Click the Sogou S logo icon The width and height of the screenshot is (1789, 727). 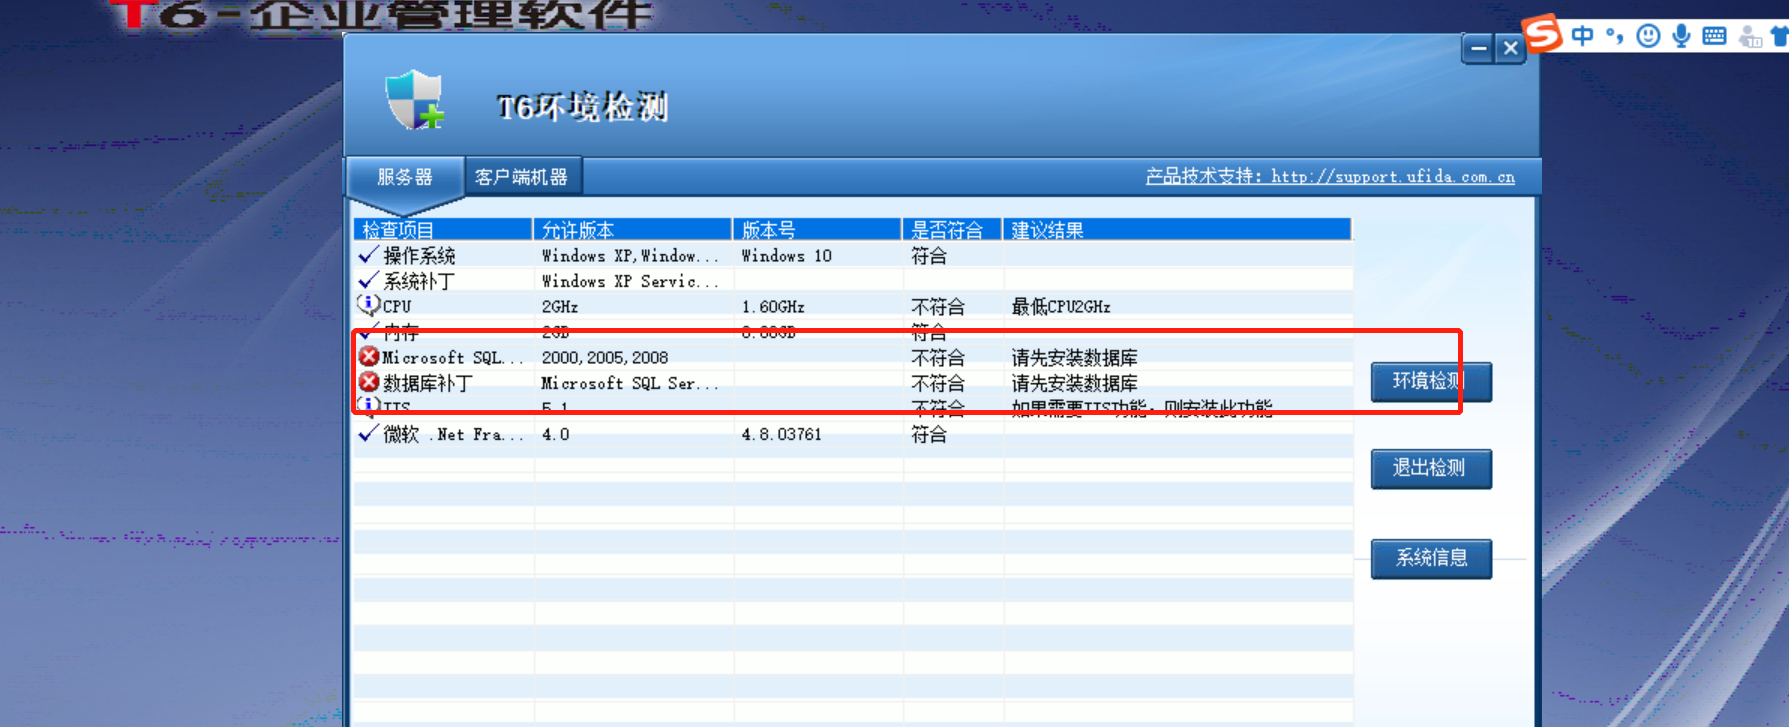click(x=1542, y=34)
